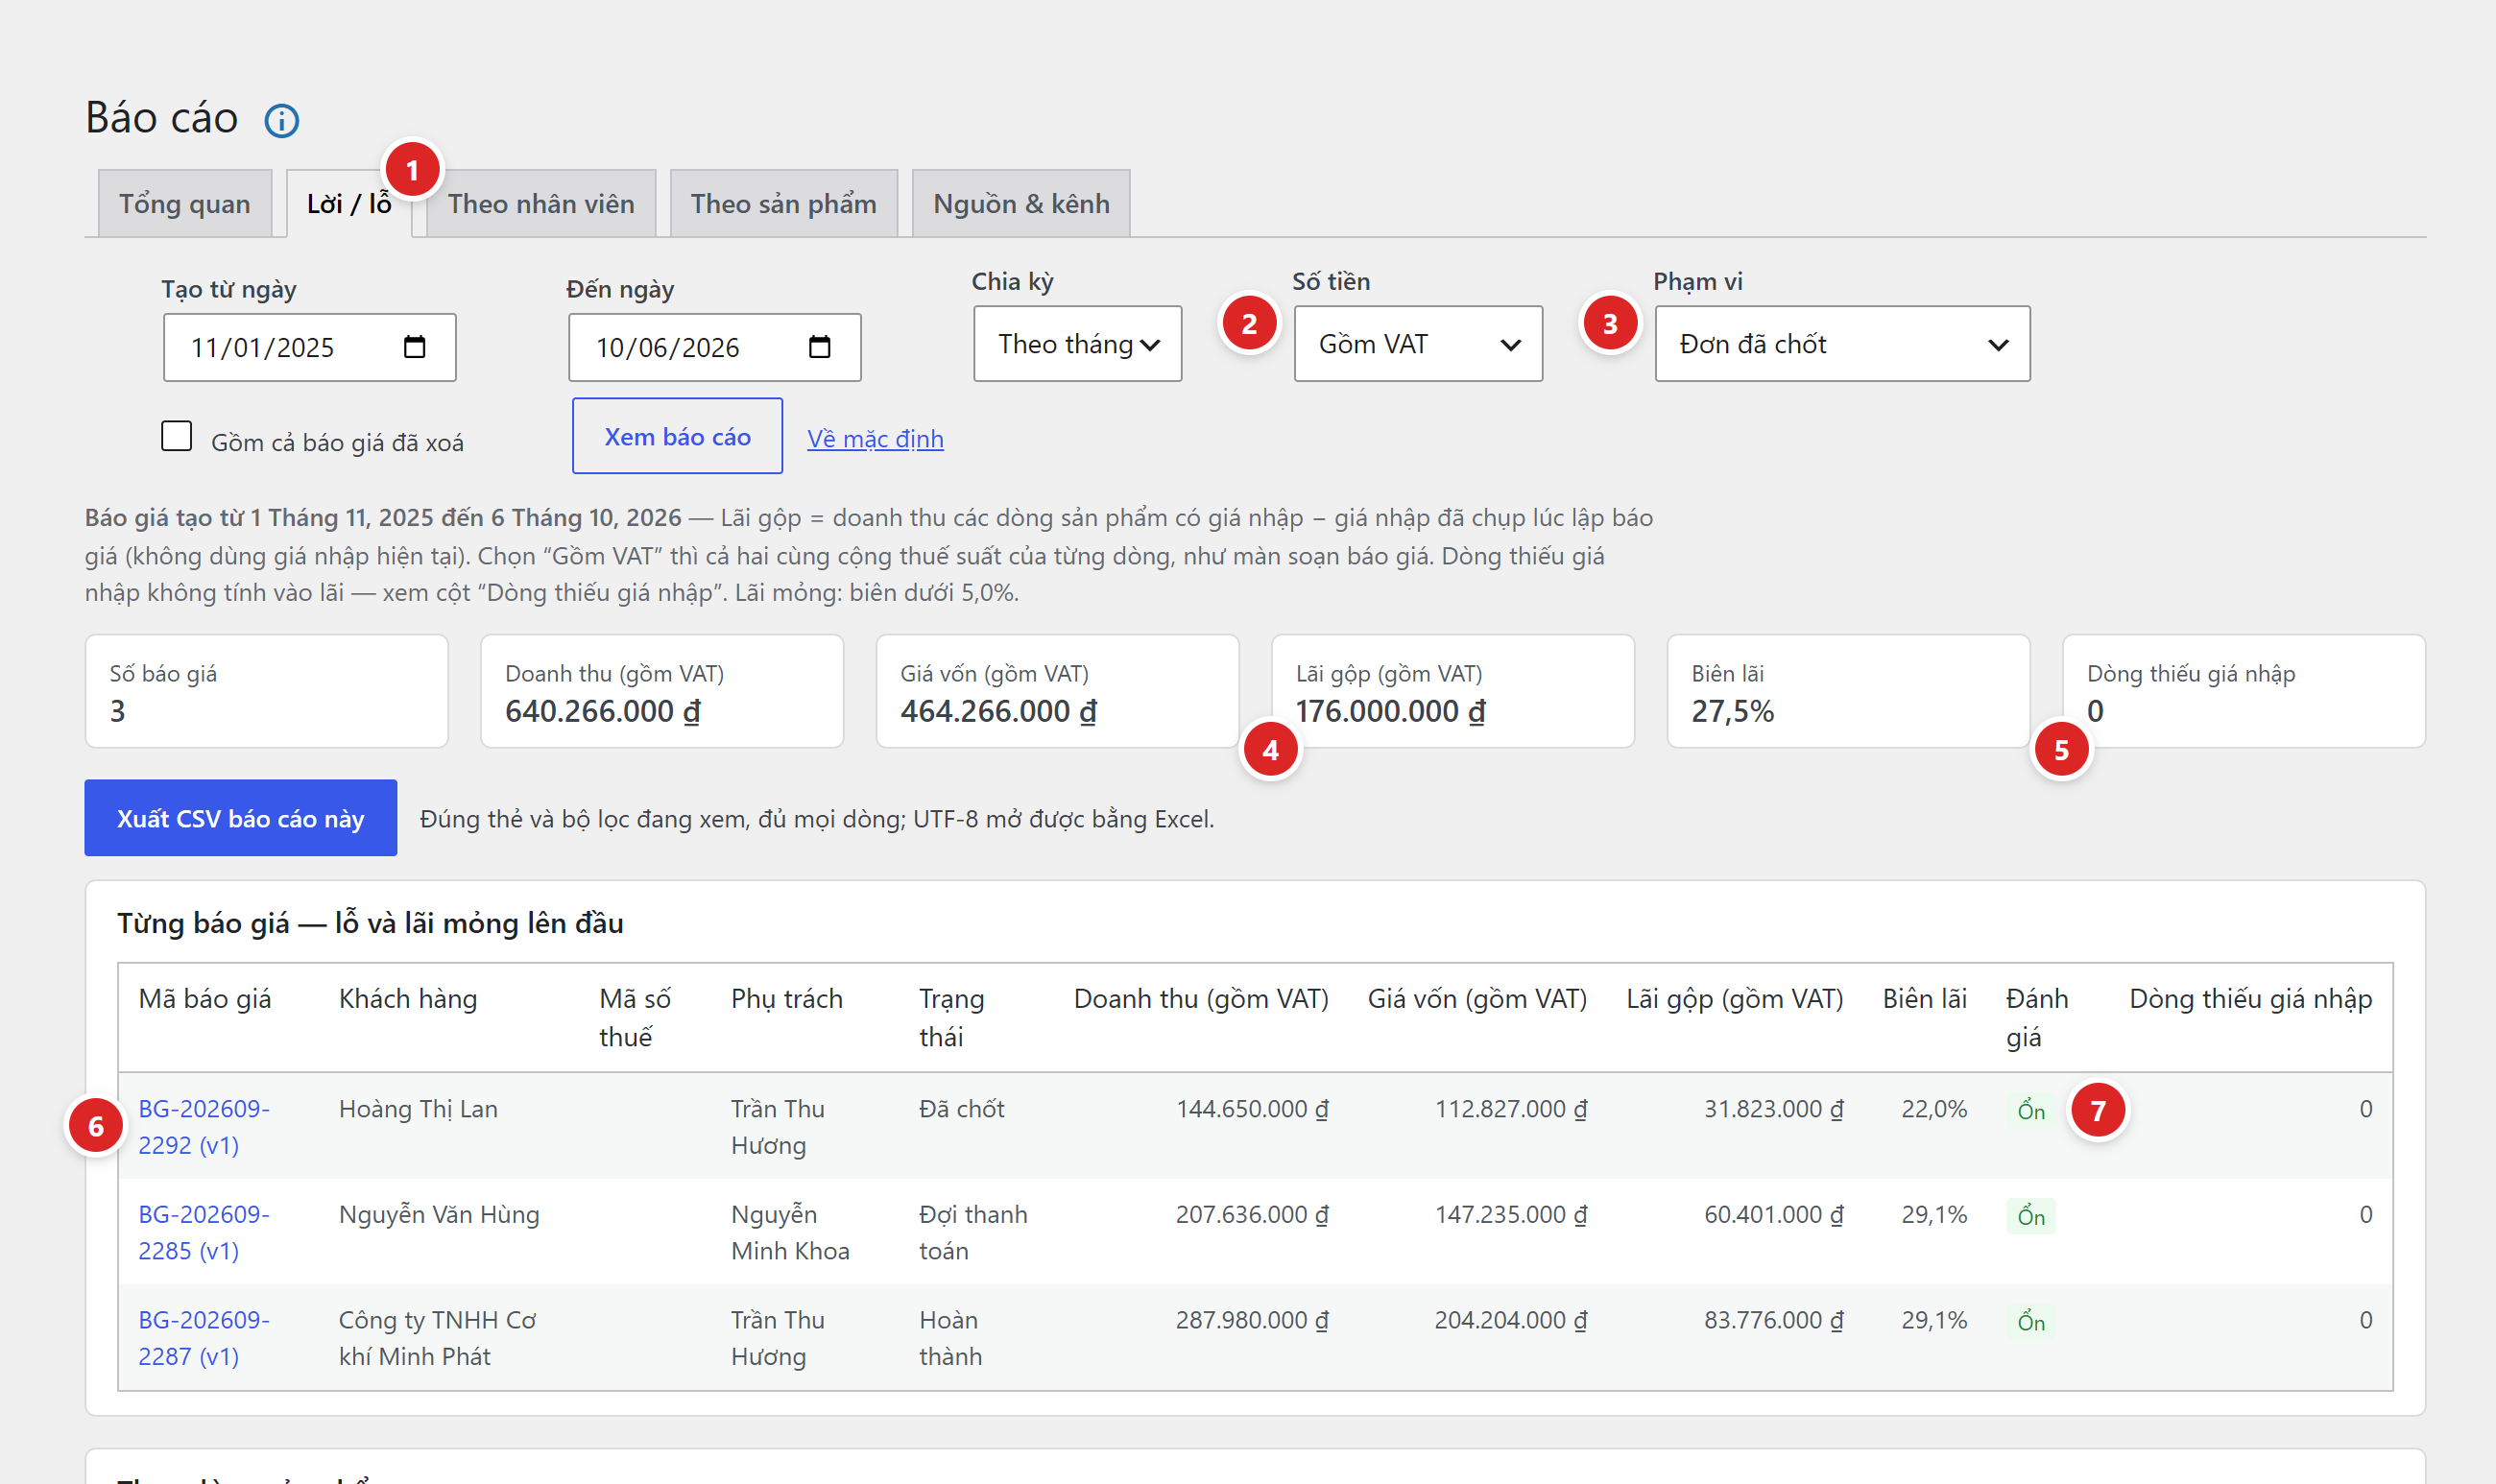This screenshot has width=2496, height=1484.
Task: Click the Ổn badge in Hoàng Thị Lan row
Action: (2030, 1111)
